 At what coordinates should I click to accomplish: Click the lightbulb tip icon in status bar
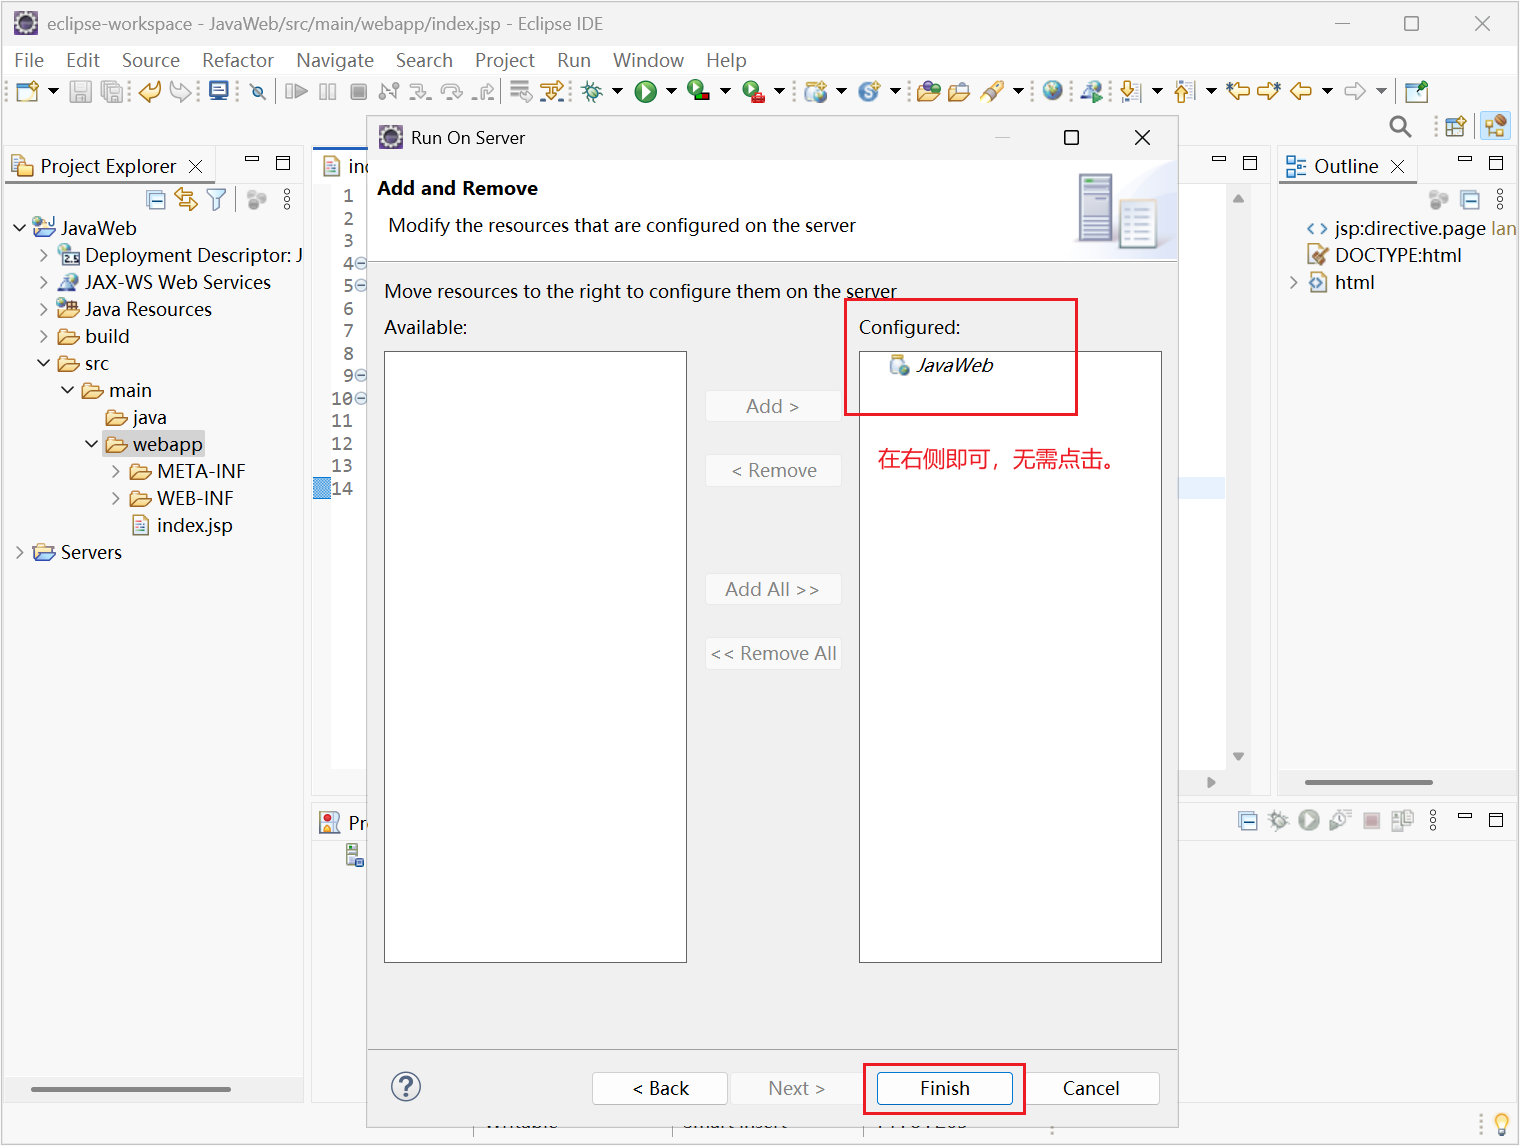click(1500, 1124)
